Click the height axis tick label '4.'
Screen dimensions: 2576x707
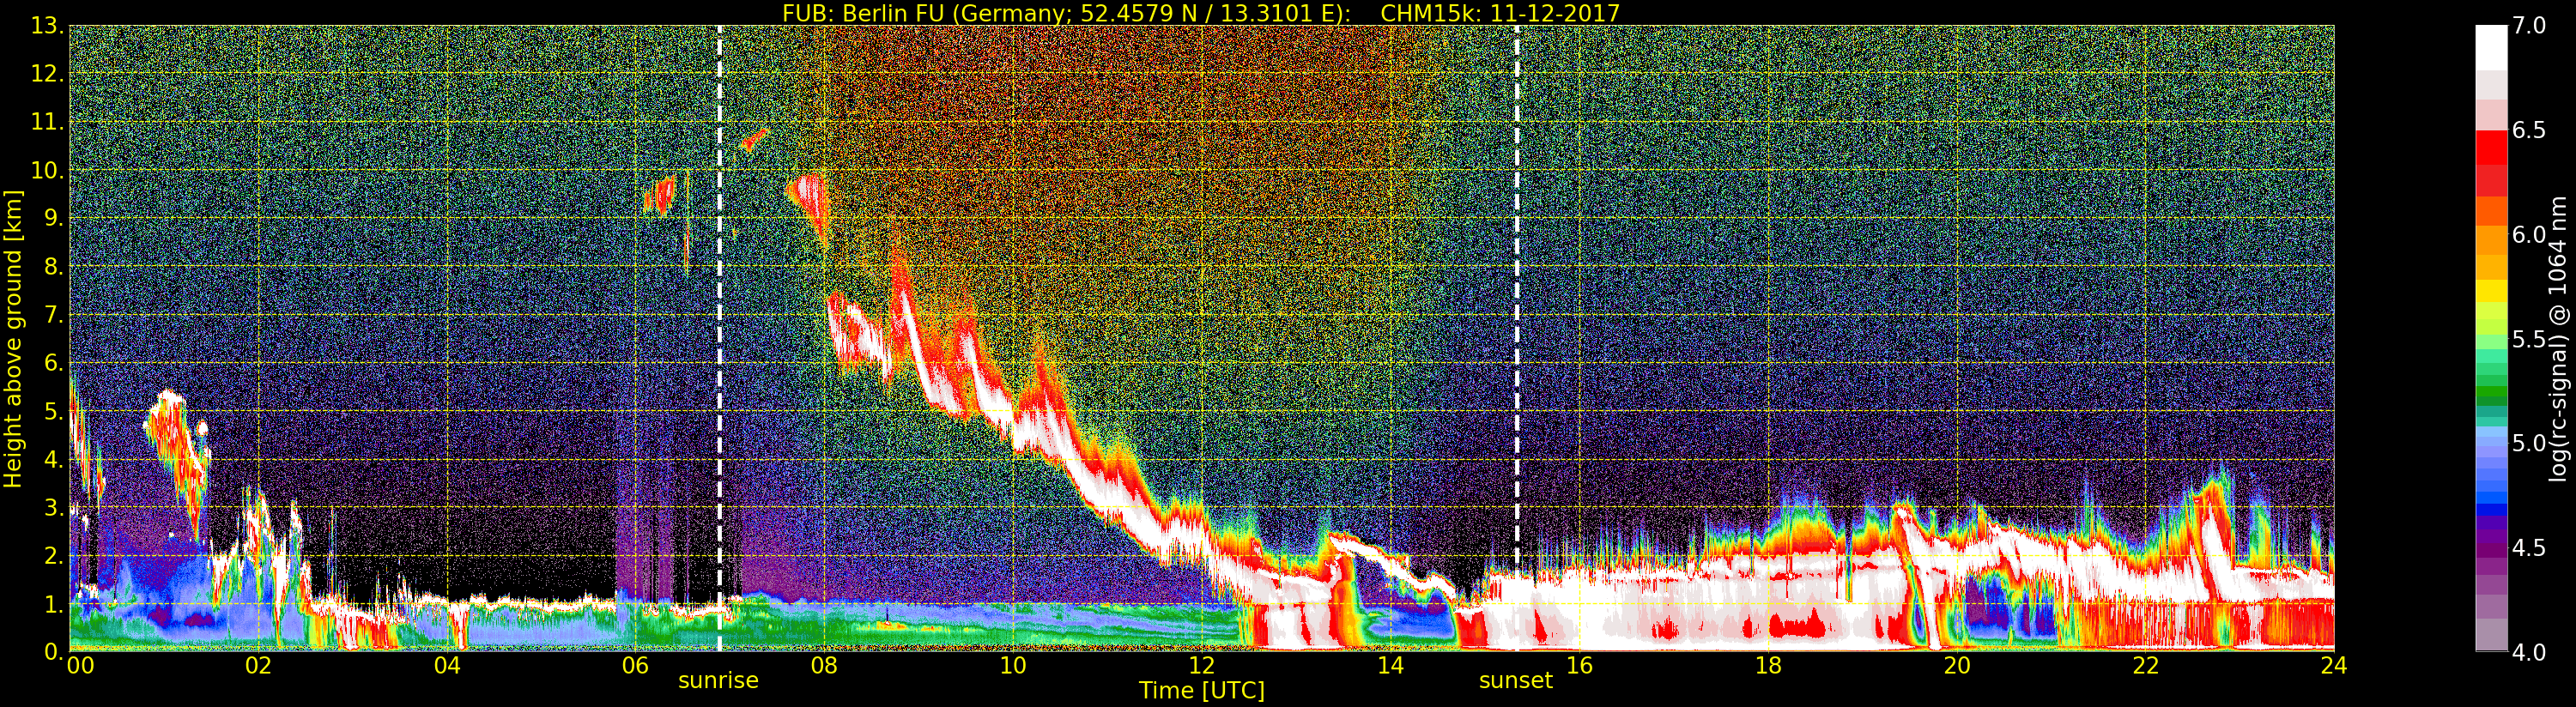point(54,459)
